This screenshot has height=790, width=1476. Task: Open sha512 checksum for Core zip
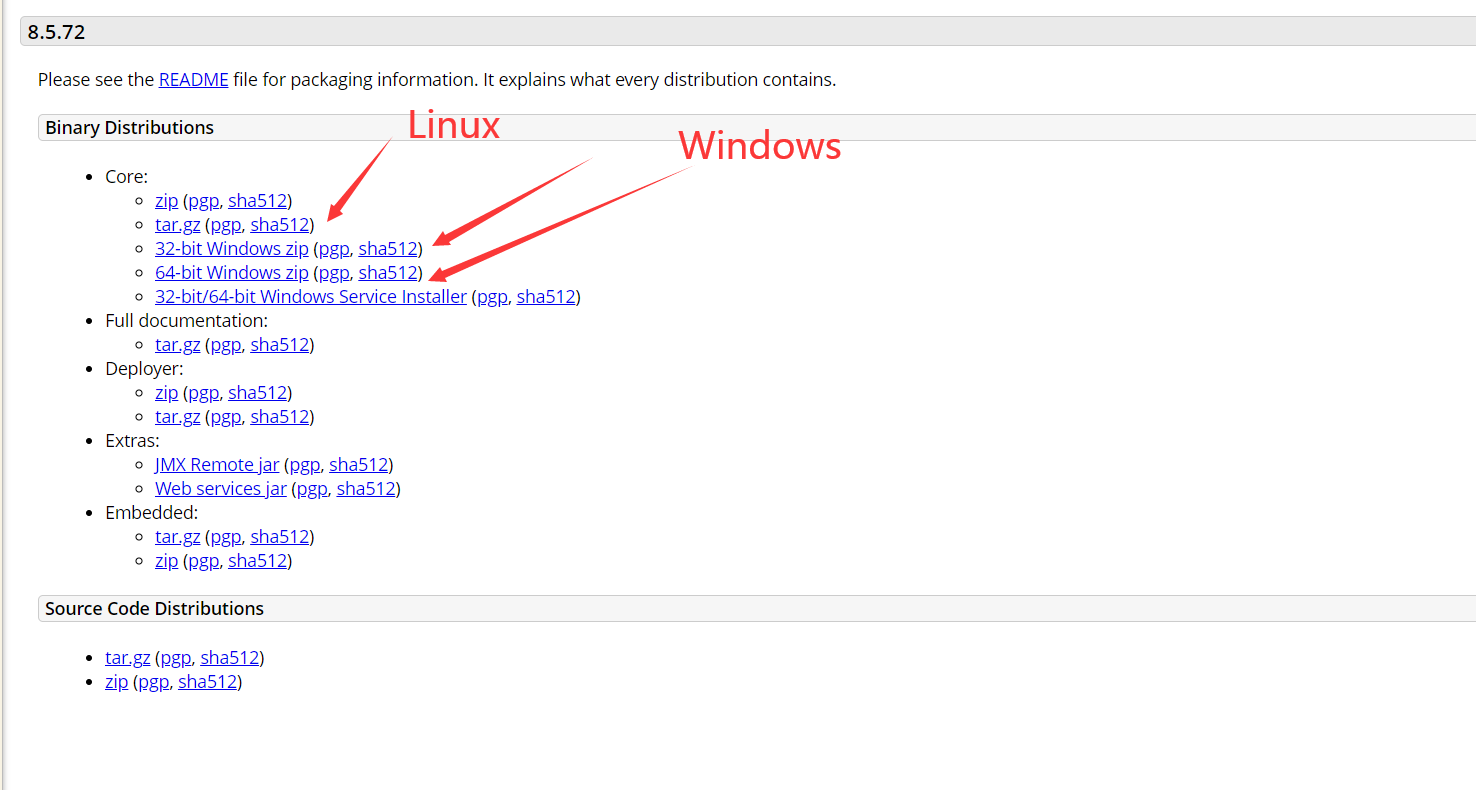coord(257,201)
